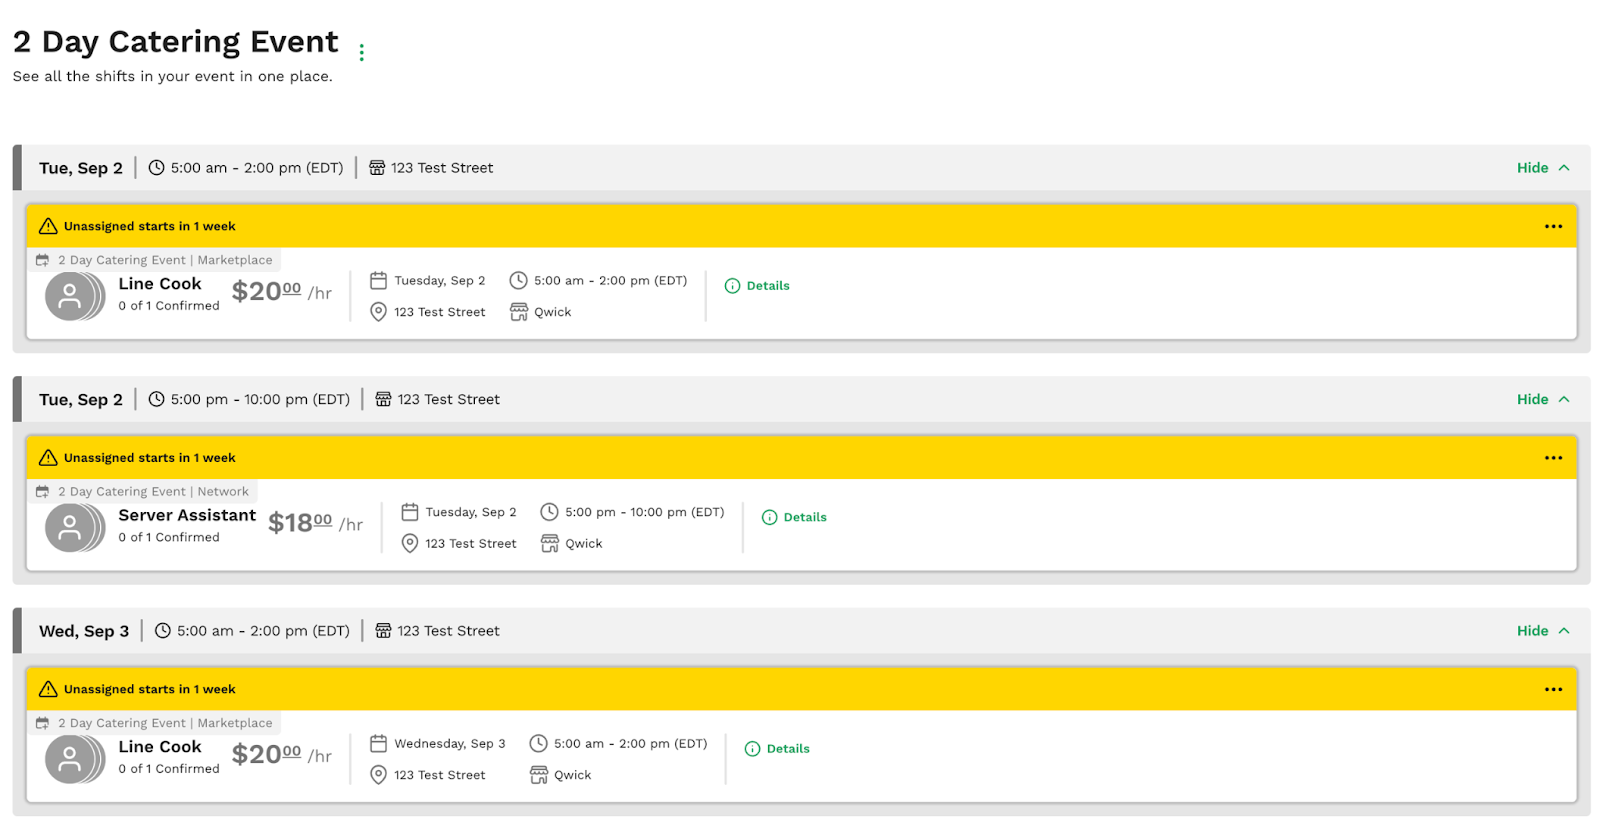View Details for Tuesday Line Cook shift
The height and width of the screenshot is (838, 1600).
click(x=757, y=286)
